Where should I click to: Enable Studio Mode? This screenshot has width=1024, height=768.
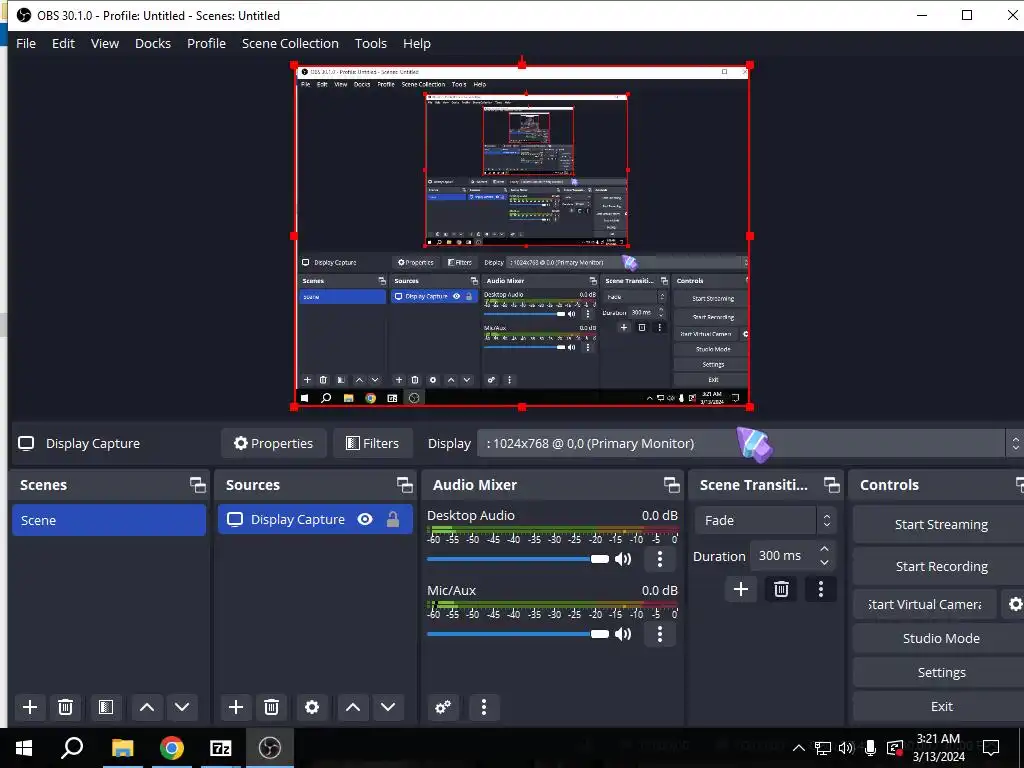940,639
